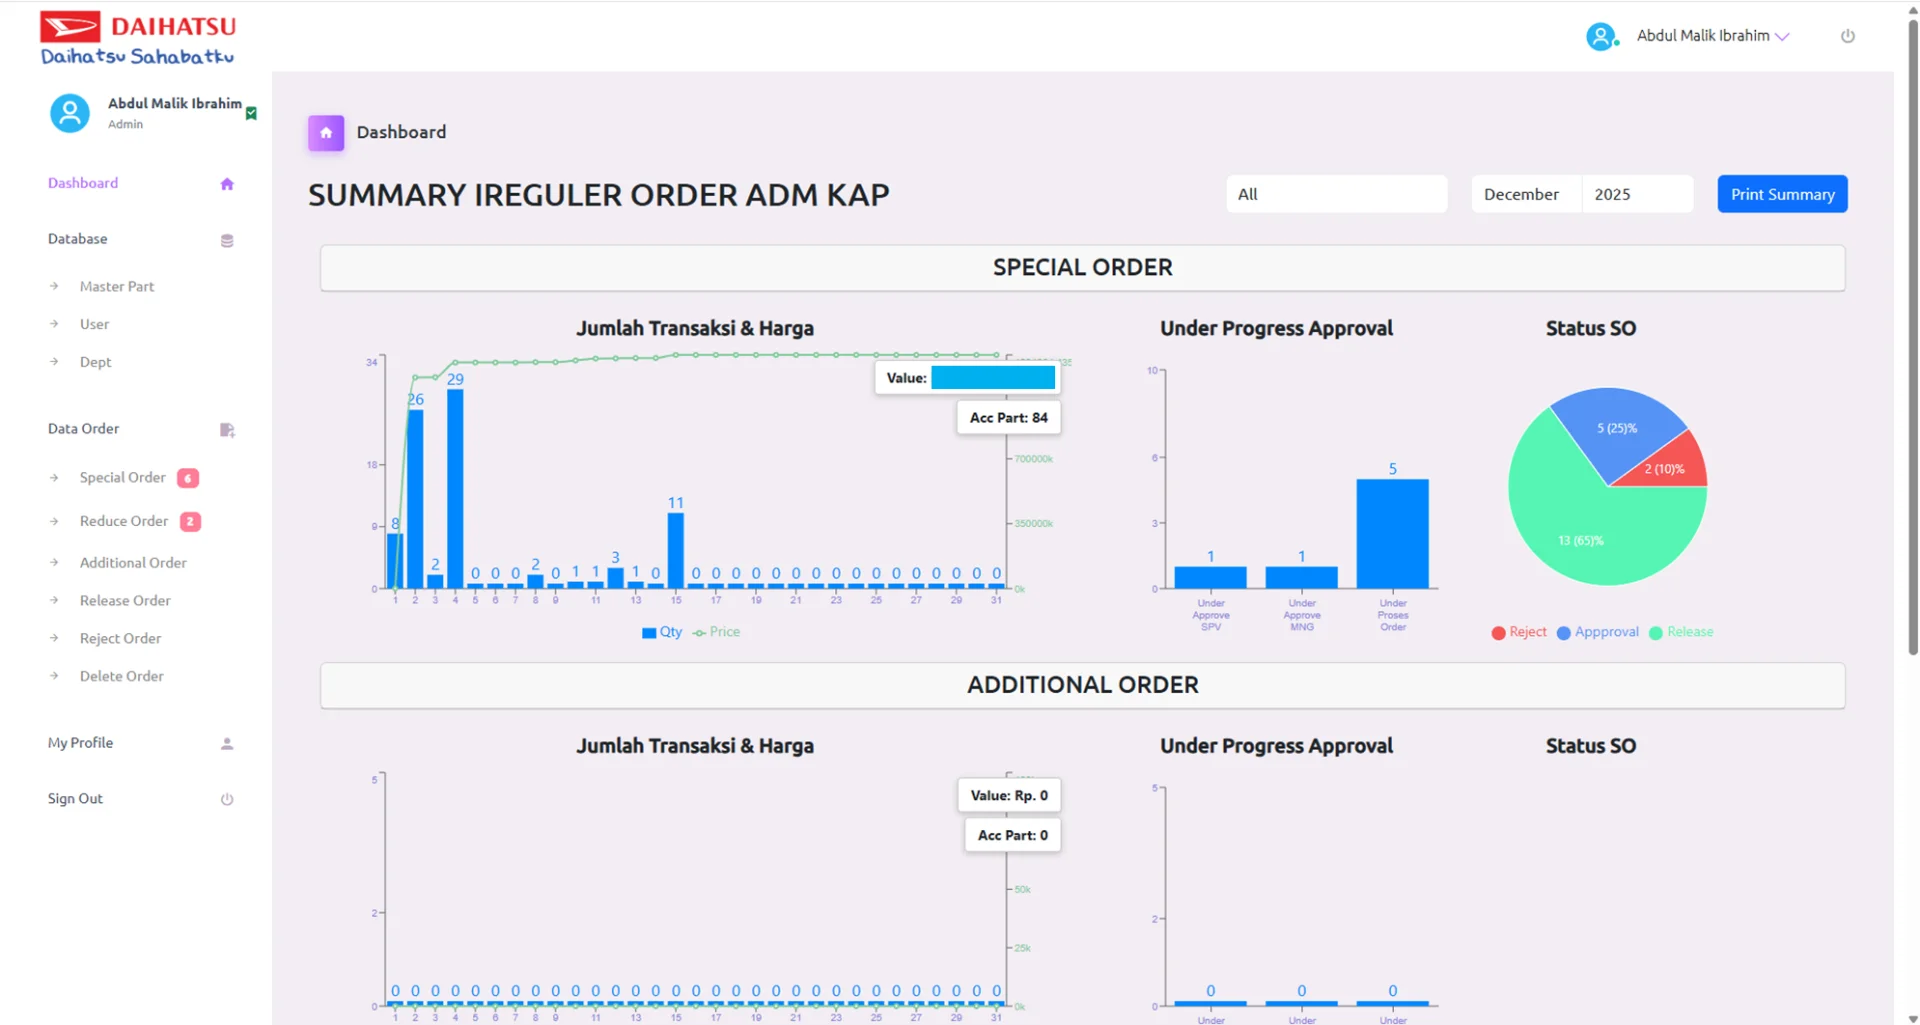Screen dimensions: 1920x1025
Task: Toggle the Reject legend in Status SO pie
Action: click(x=1519, y=632)
